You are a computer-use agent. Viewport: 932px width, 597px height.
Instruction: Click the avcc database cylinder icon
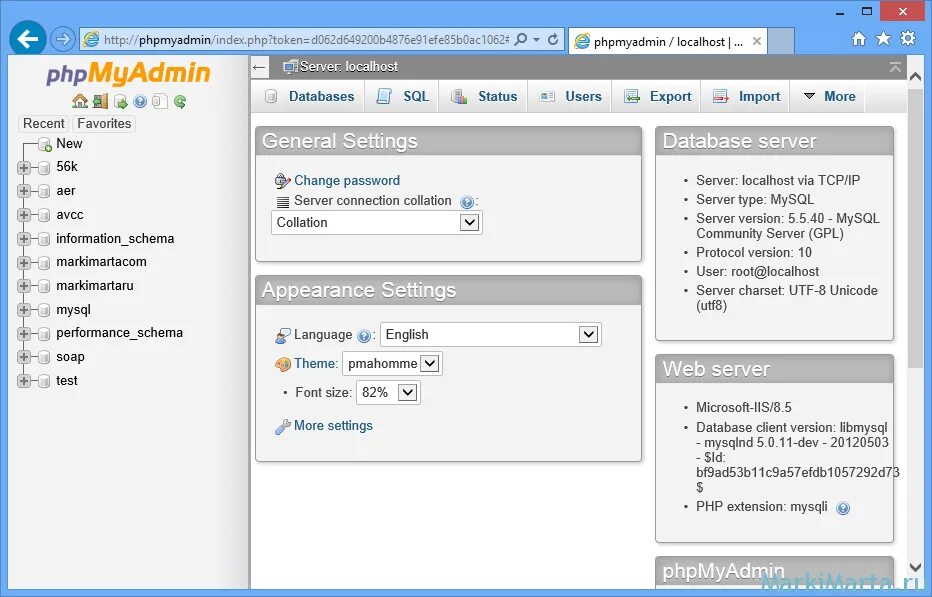tap(43, 215)
